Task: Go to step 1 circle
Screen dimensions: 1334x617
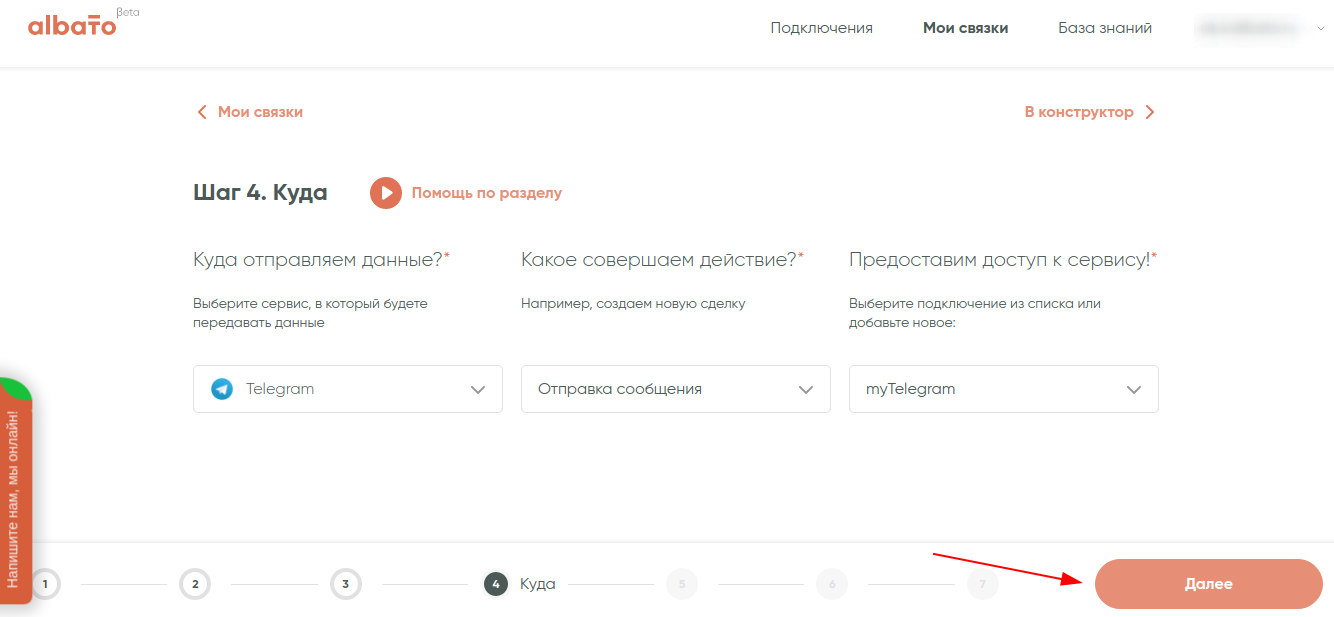Action: 45,584
